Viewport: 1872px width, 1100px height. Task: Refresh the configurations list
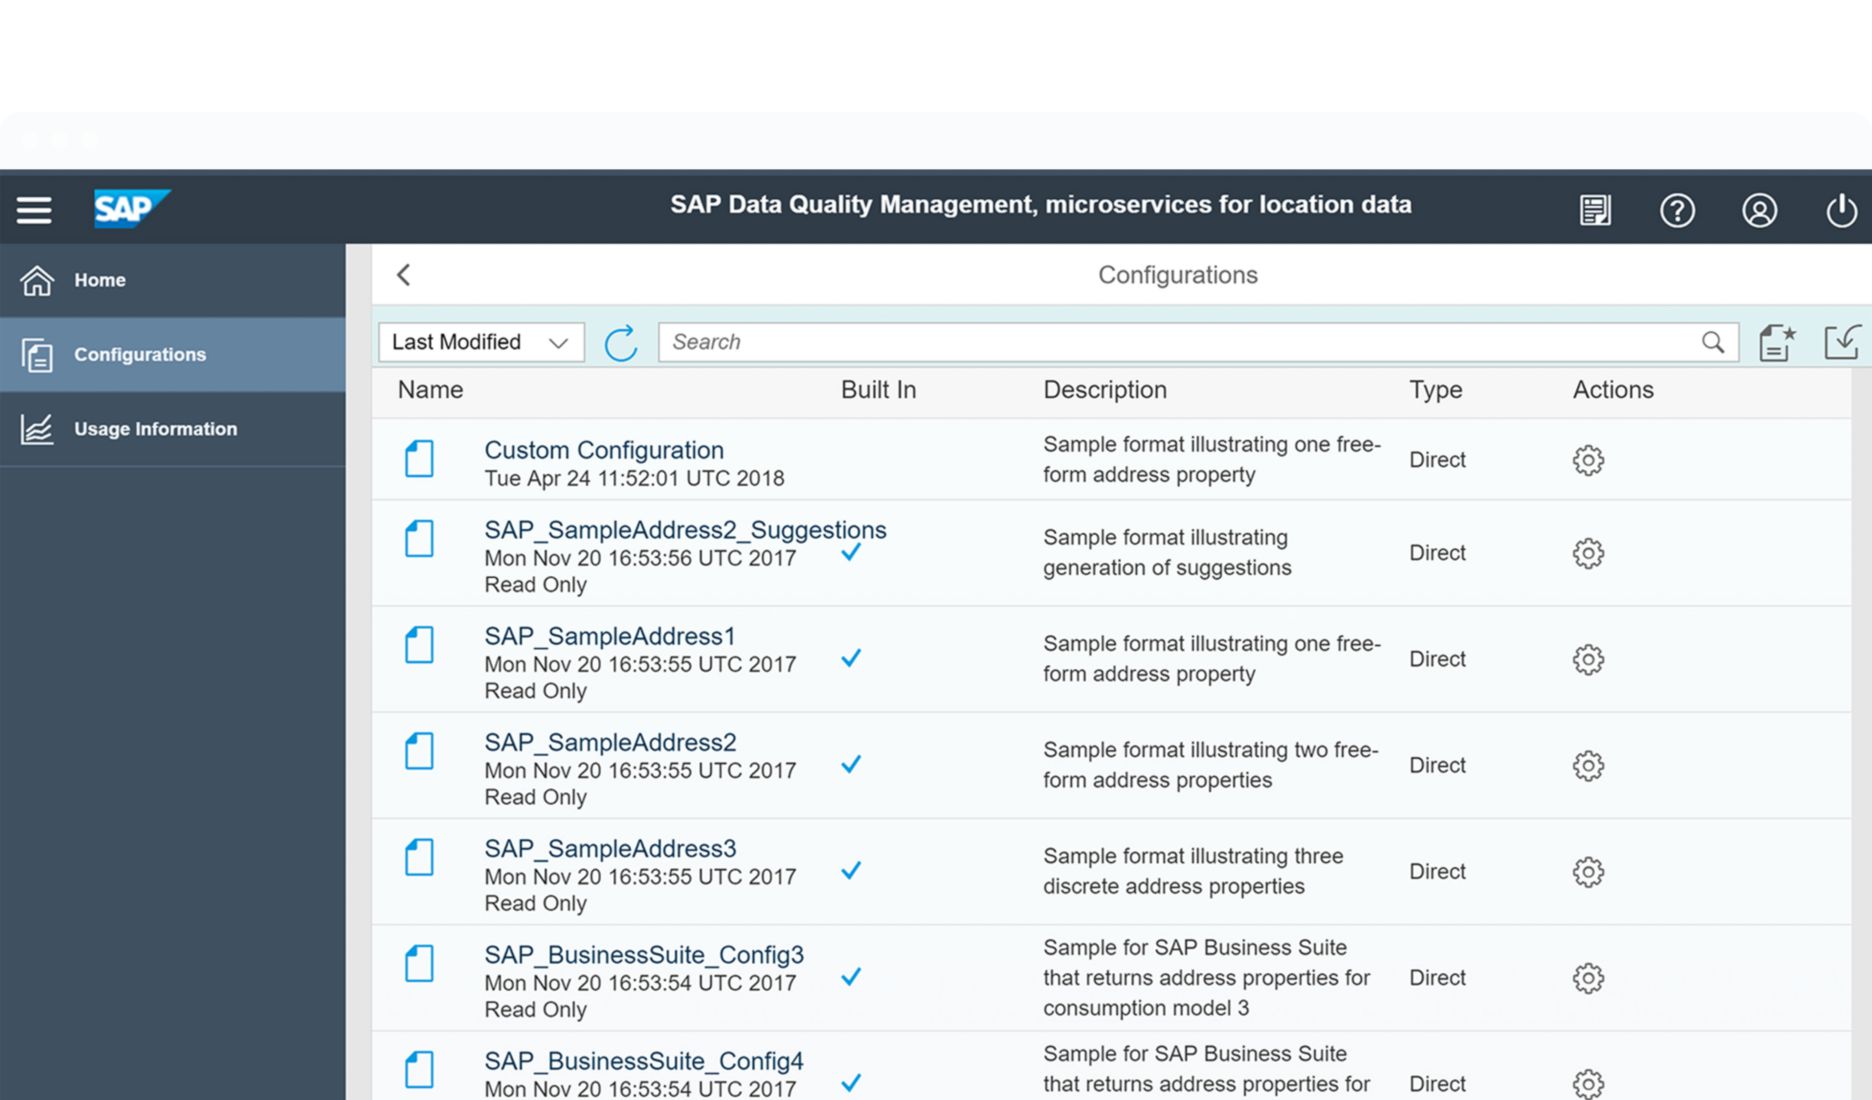620,343
